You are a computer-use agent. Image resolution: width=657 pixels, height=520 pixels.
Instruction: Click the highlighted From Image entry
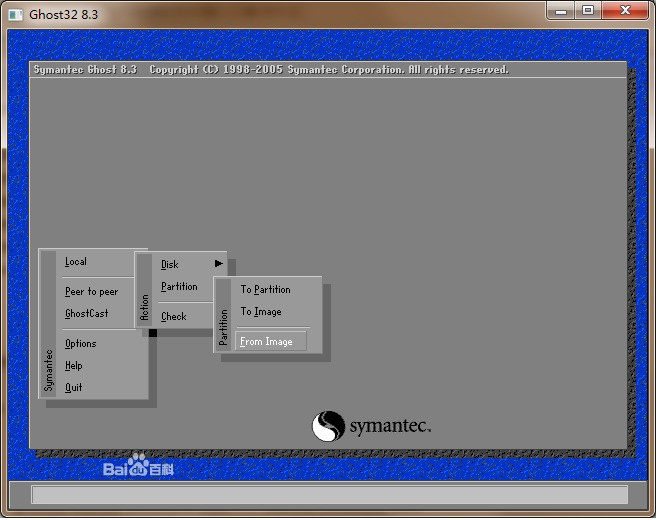tap(271, 341)
